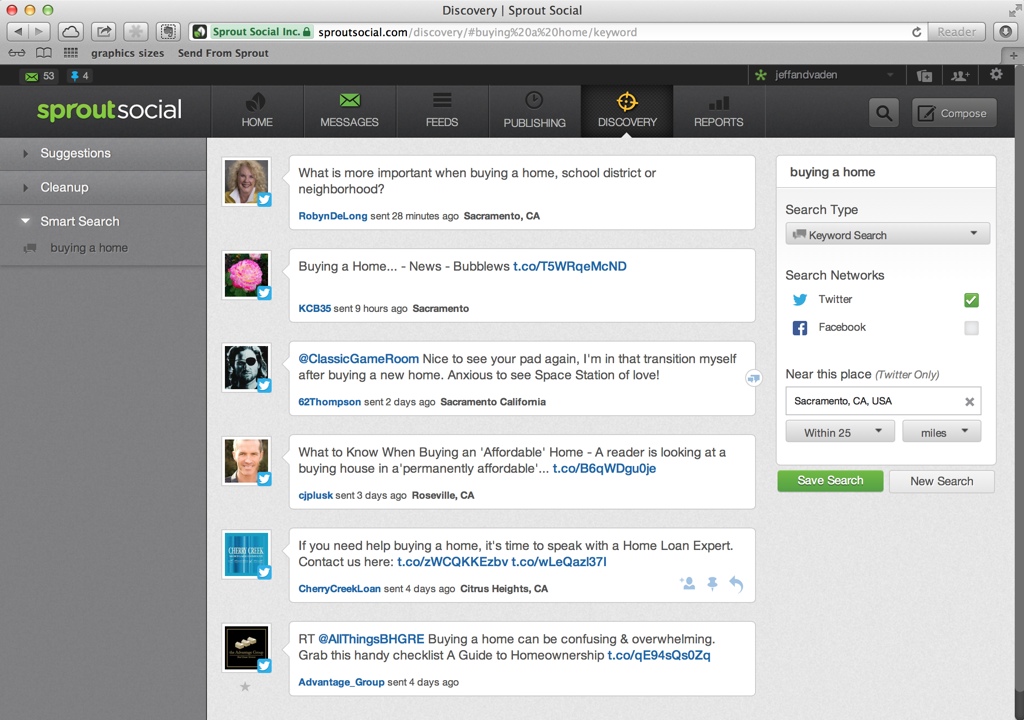
Task: Open link t.co/T5WRqeMcND
Action: coord(569,267)
